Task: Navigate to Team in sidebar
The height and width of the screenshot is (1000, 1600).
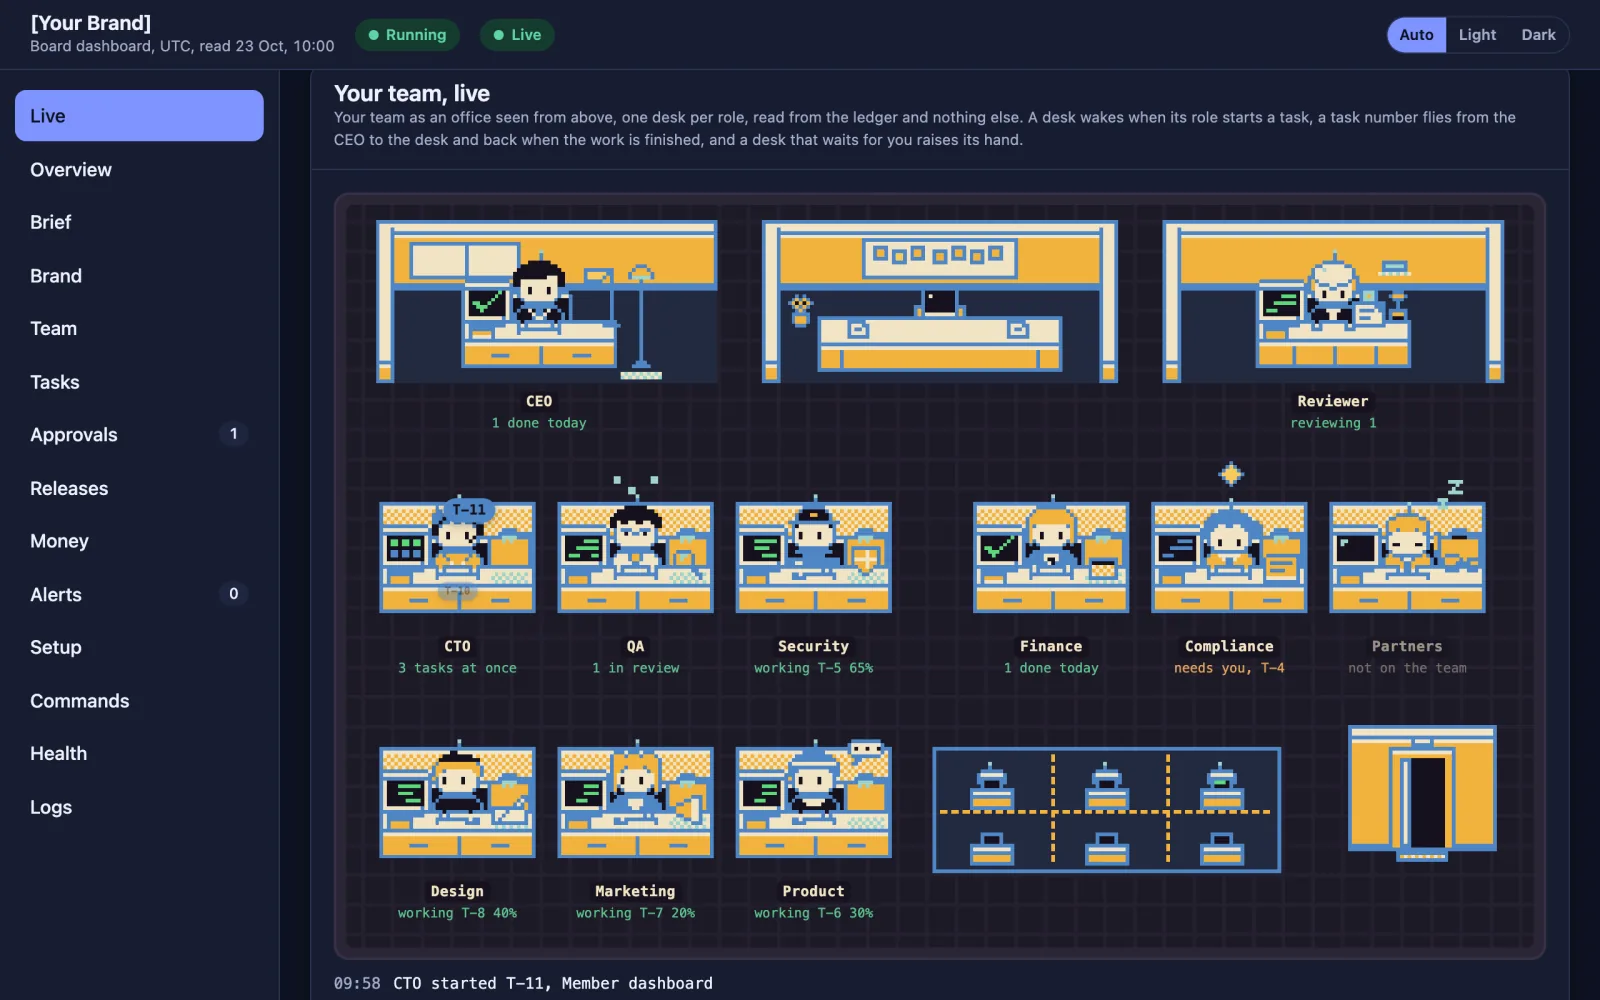Action: [x=139, y=328]
